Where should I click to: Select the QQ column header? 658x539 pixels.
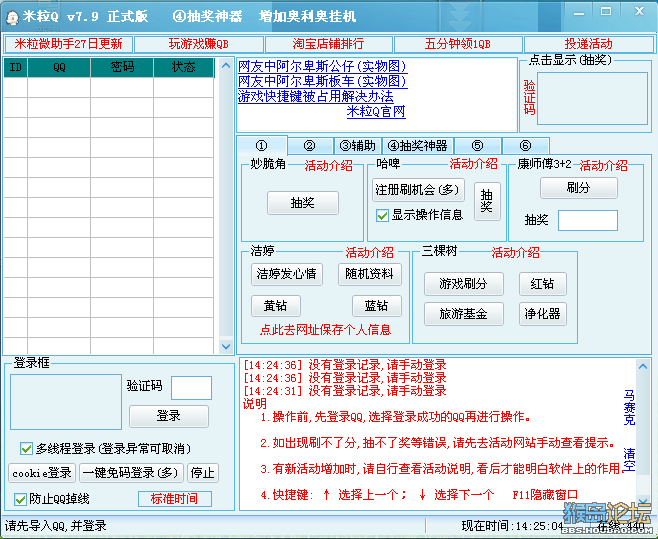point(59,67)
